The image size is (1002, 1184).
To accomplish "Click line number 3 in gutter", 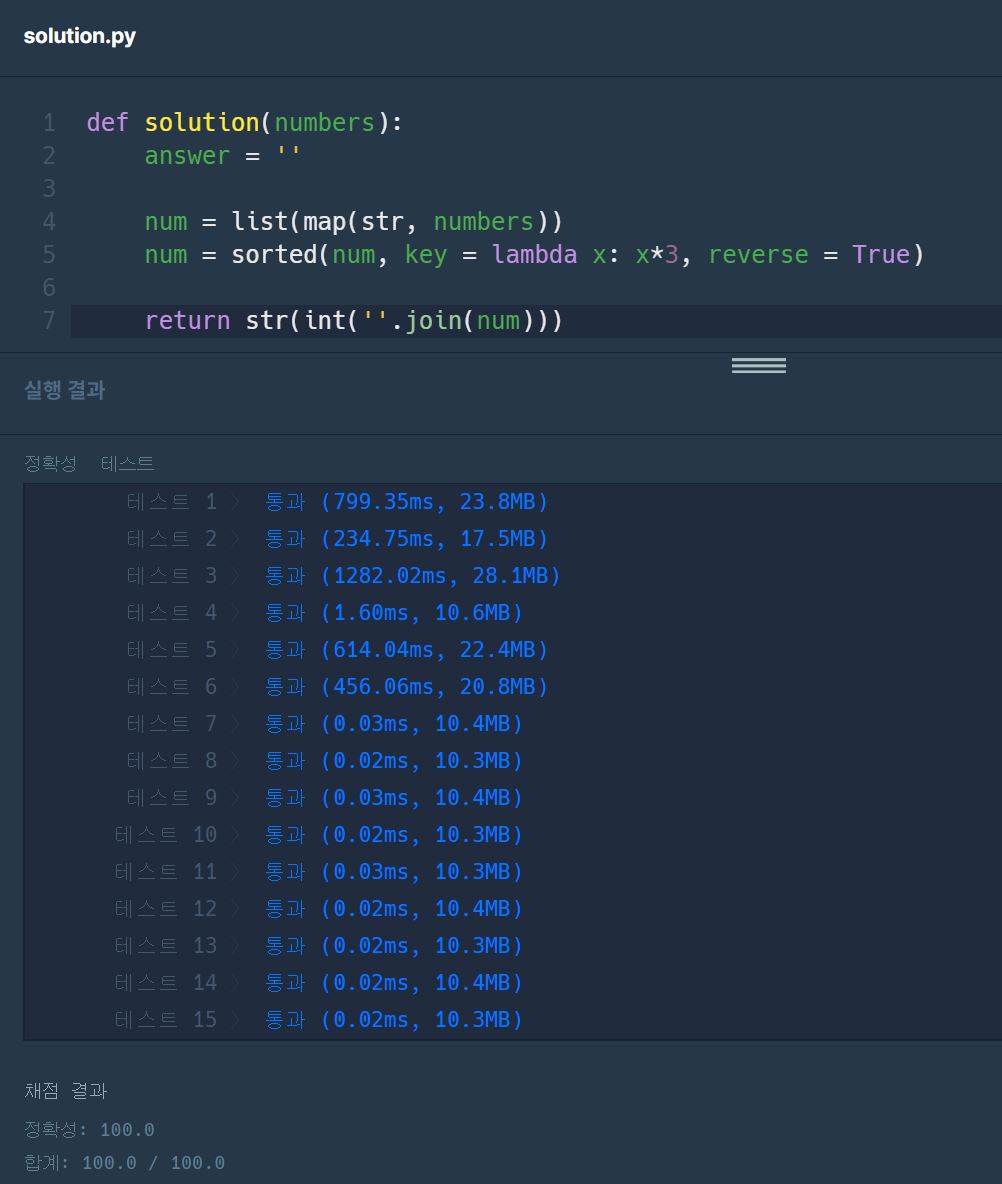I will [49, 188].
